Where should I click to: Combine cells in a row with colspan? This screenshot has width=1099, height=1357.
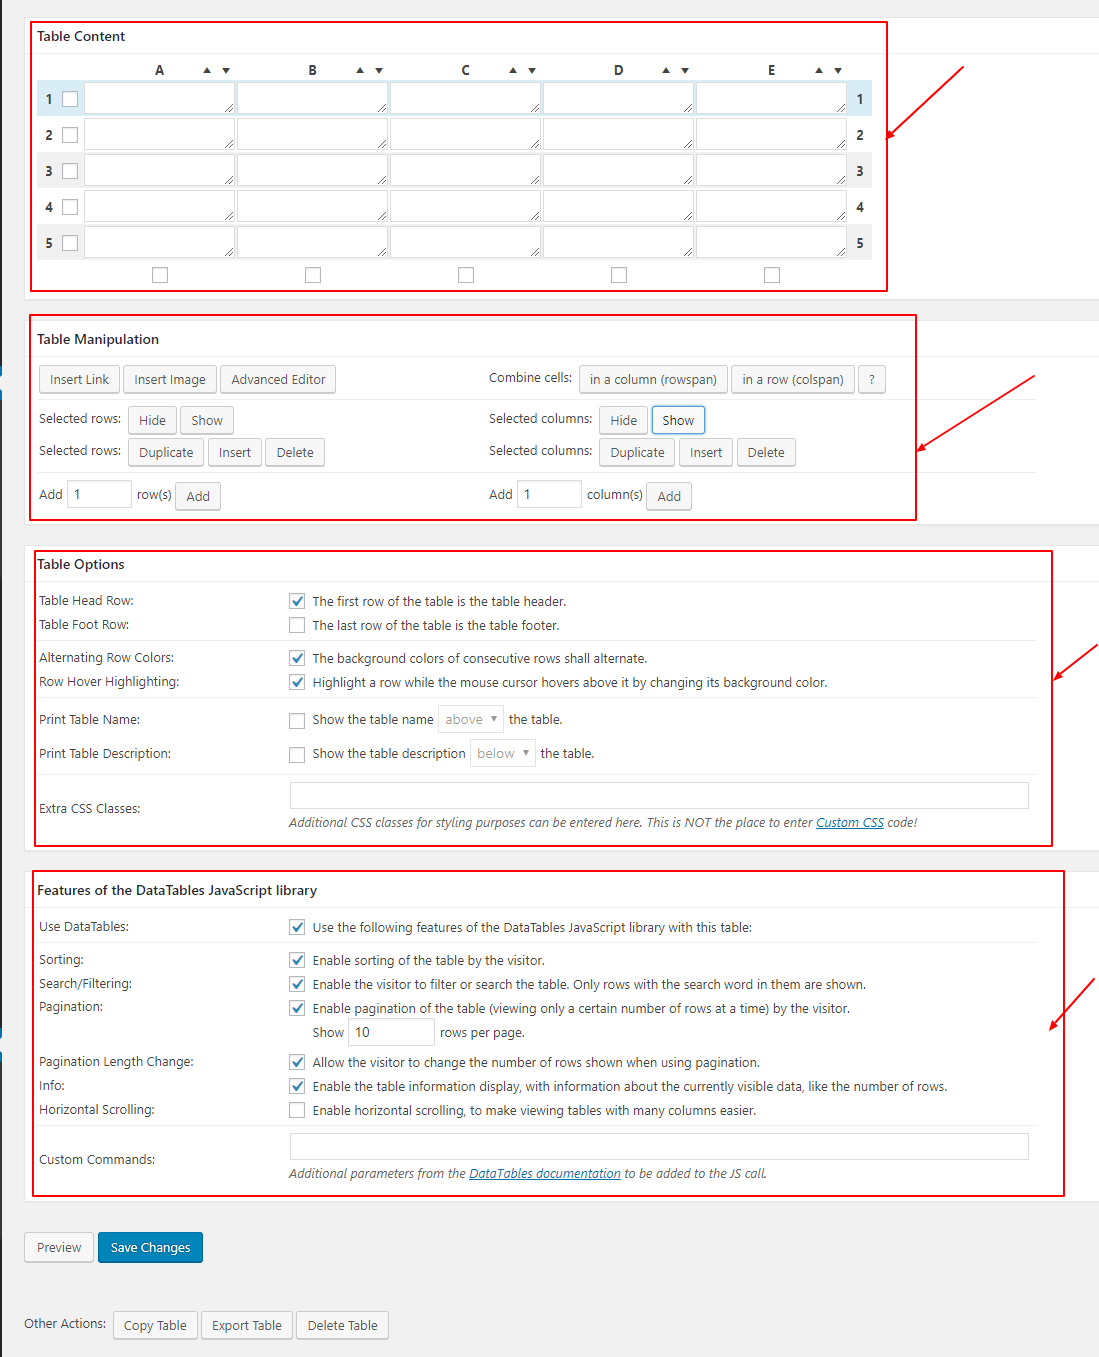click(x=792, y=379)
